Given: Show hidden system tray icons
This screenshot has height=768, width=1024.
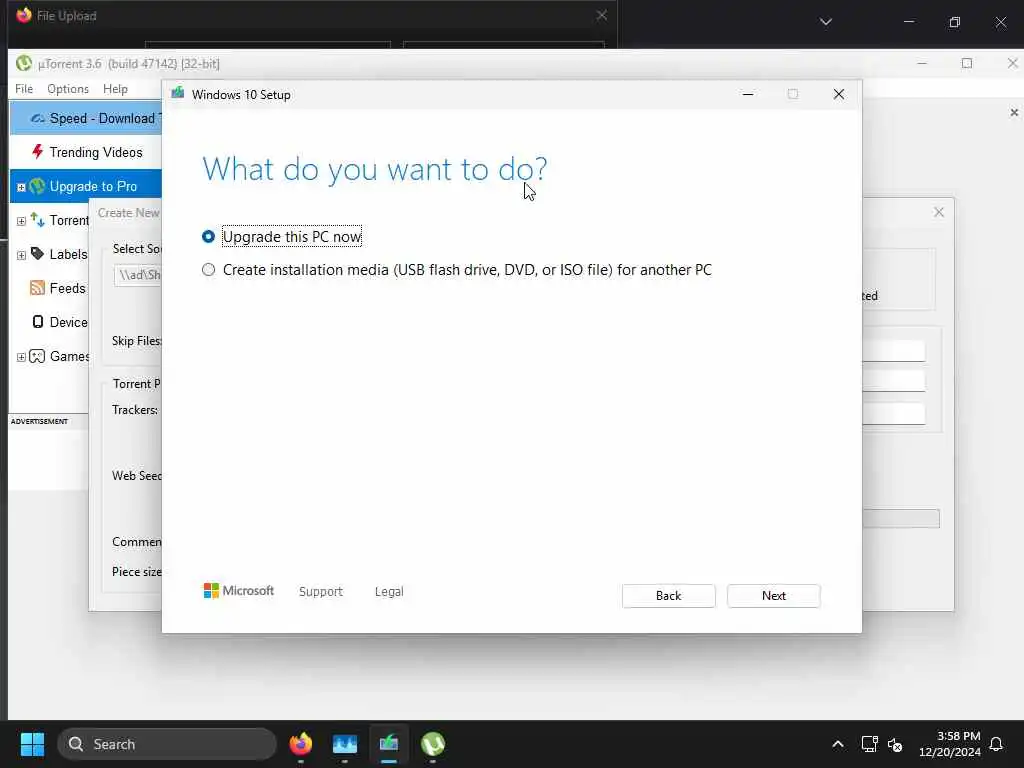Looking at the screenshot, I should click(x=838, y=744).
